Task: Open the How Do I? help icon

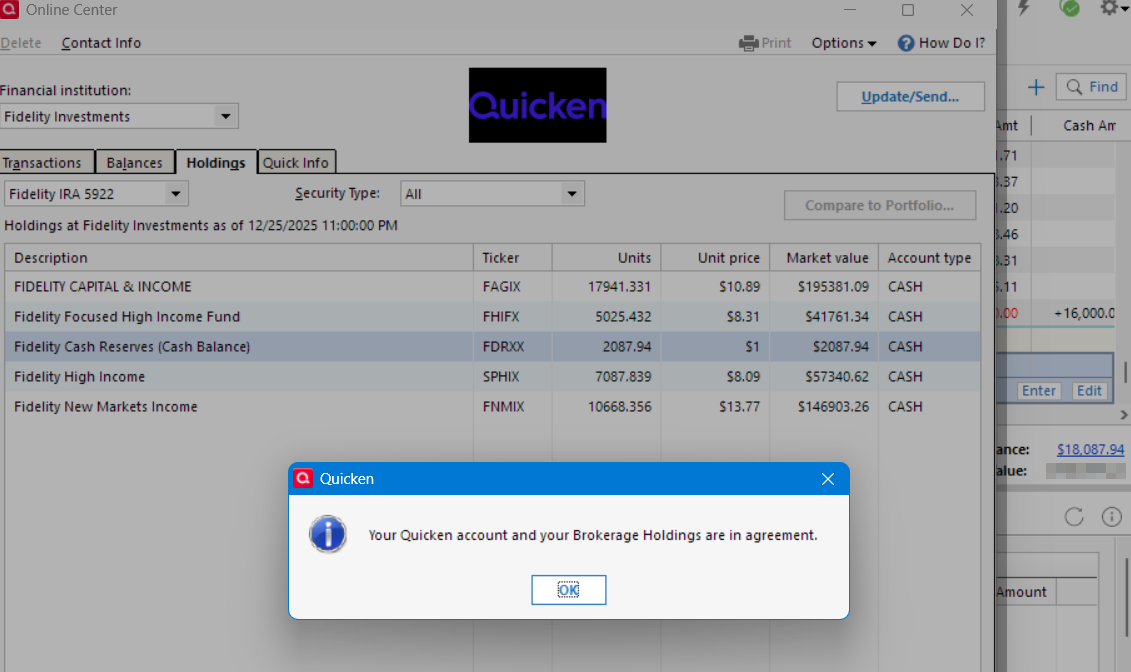Action: [905, 43]
